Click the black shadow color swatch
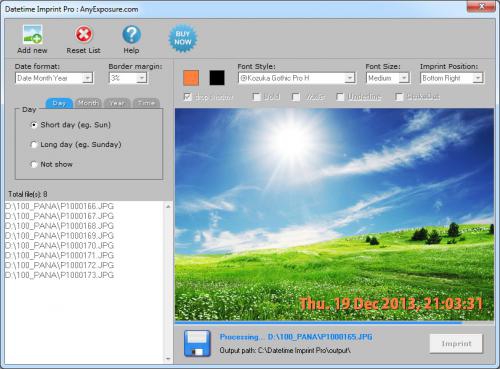The image size is (500, 369). [217, 78]
